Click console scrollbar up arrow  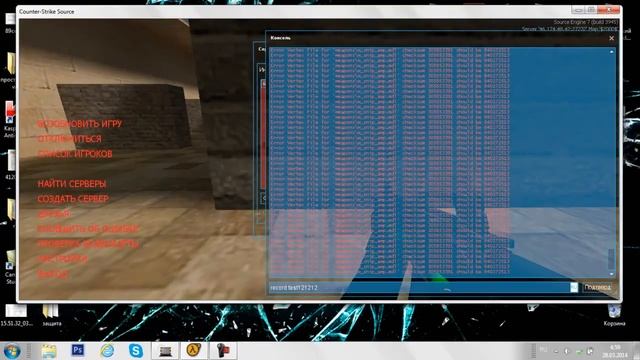pyautogui.click(x=611, y=52)
